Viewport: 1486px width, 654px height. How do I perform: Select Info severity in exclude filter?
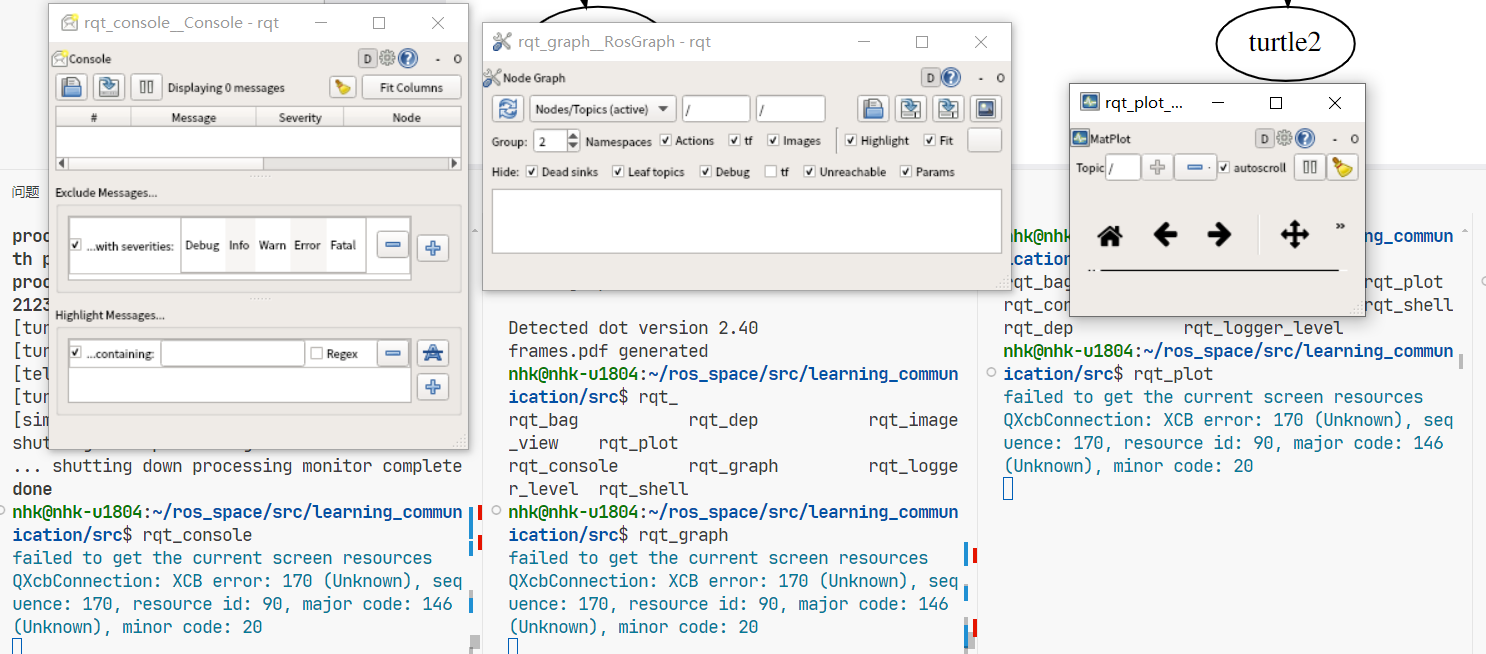239,245
